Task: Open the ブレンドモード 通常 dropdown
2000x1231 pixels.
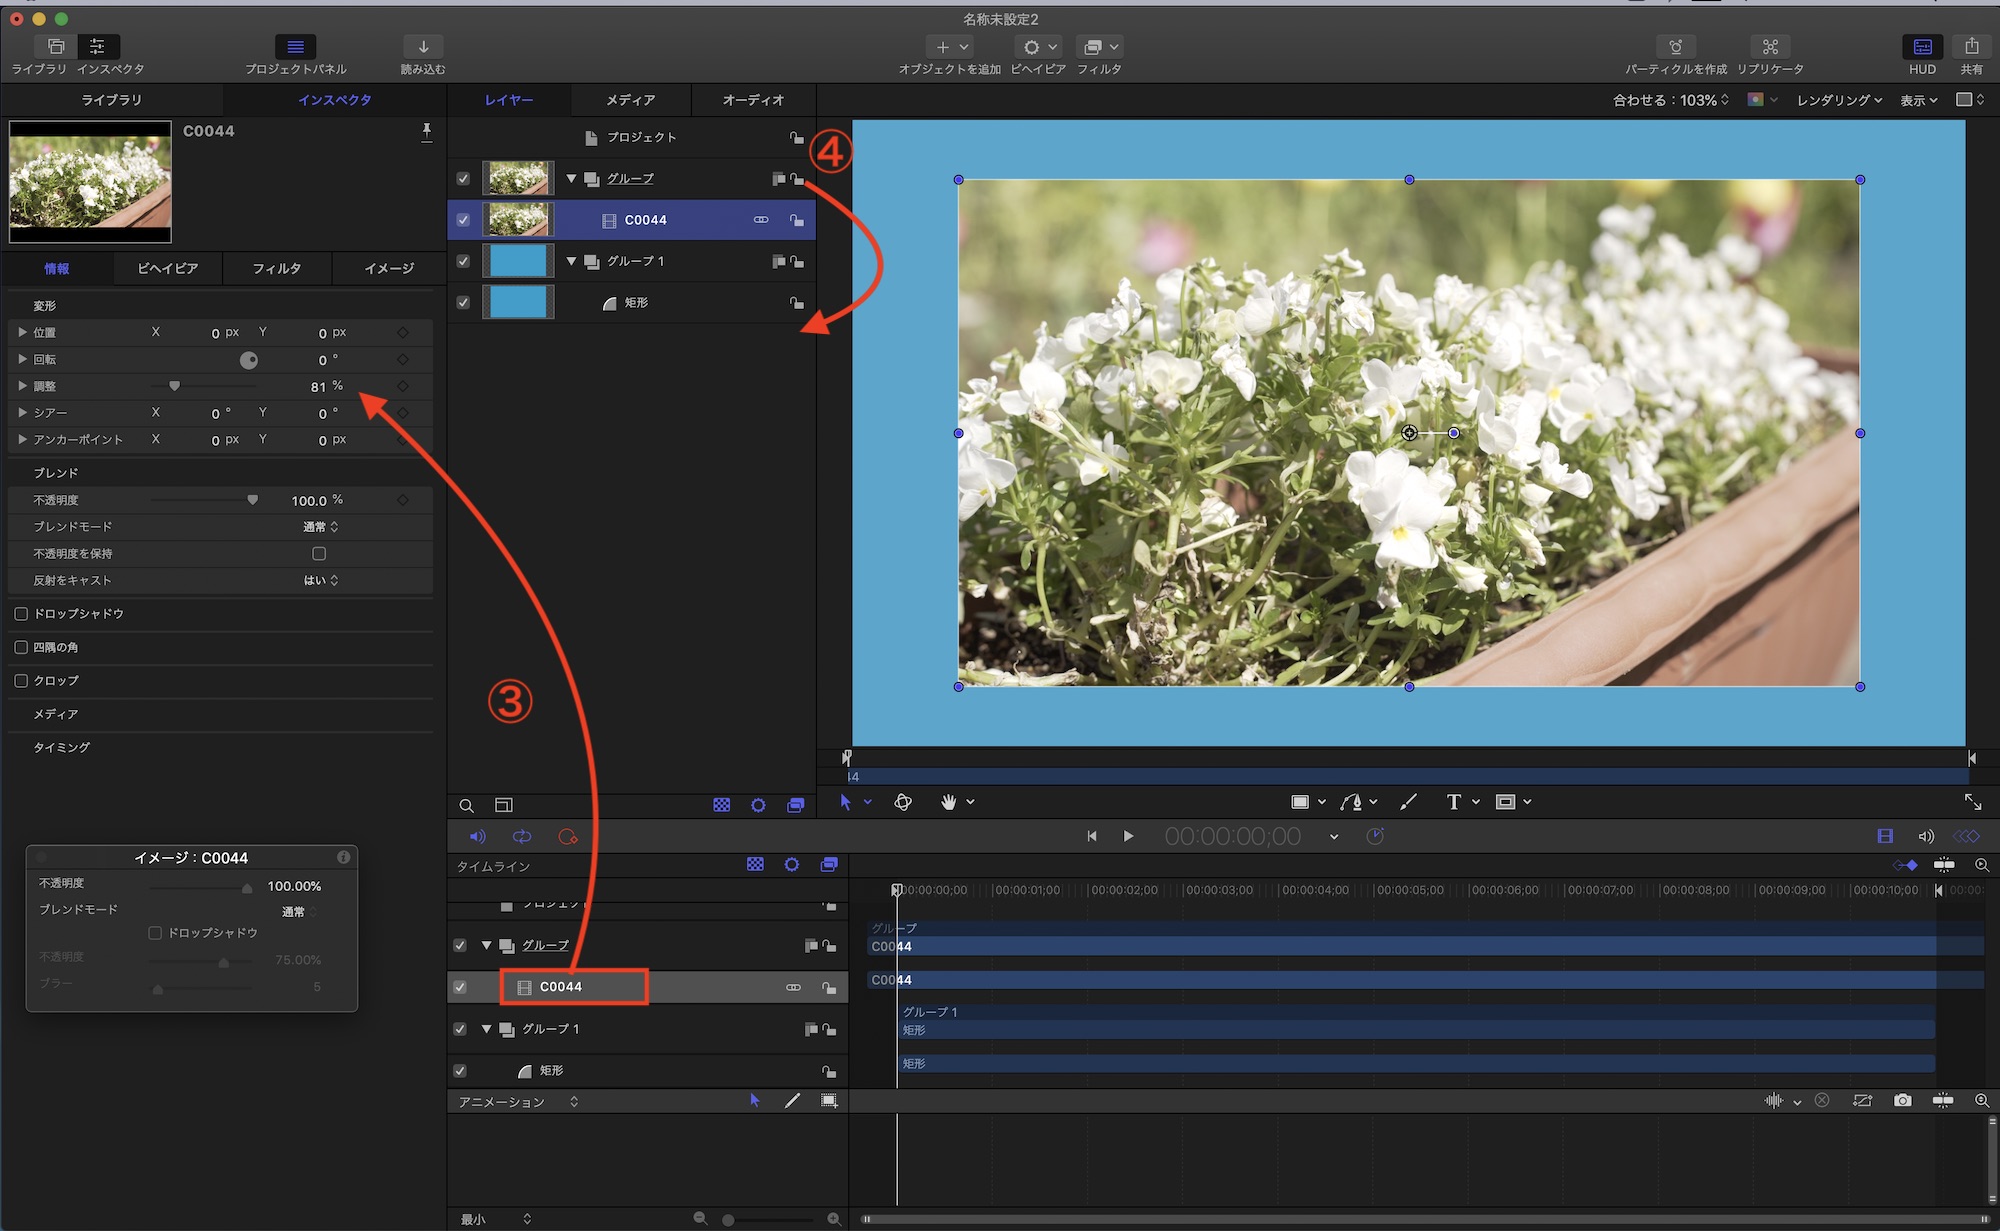Action: click(321, 527)
